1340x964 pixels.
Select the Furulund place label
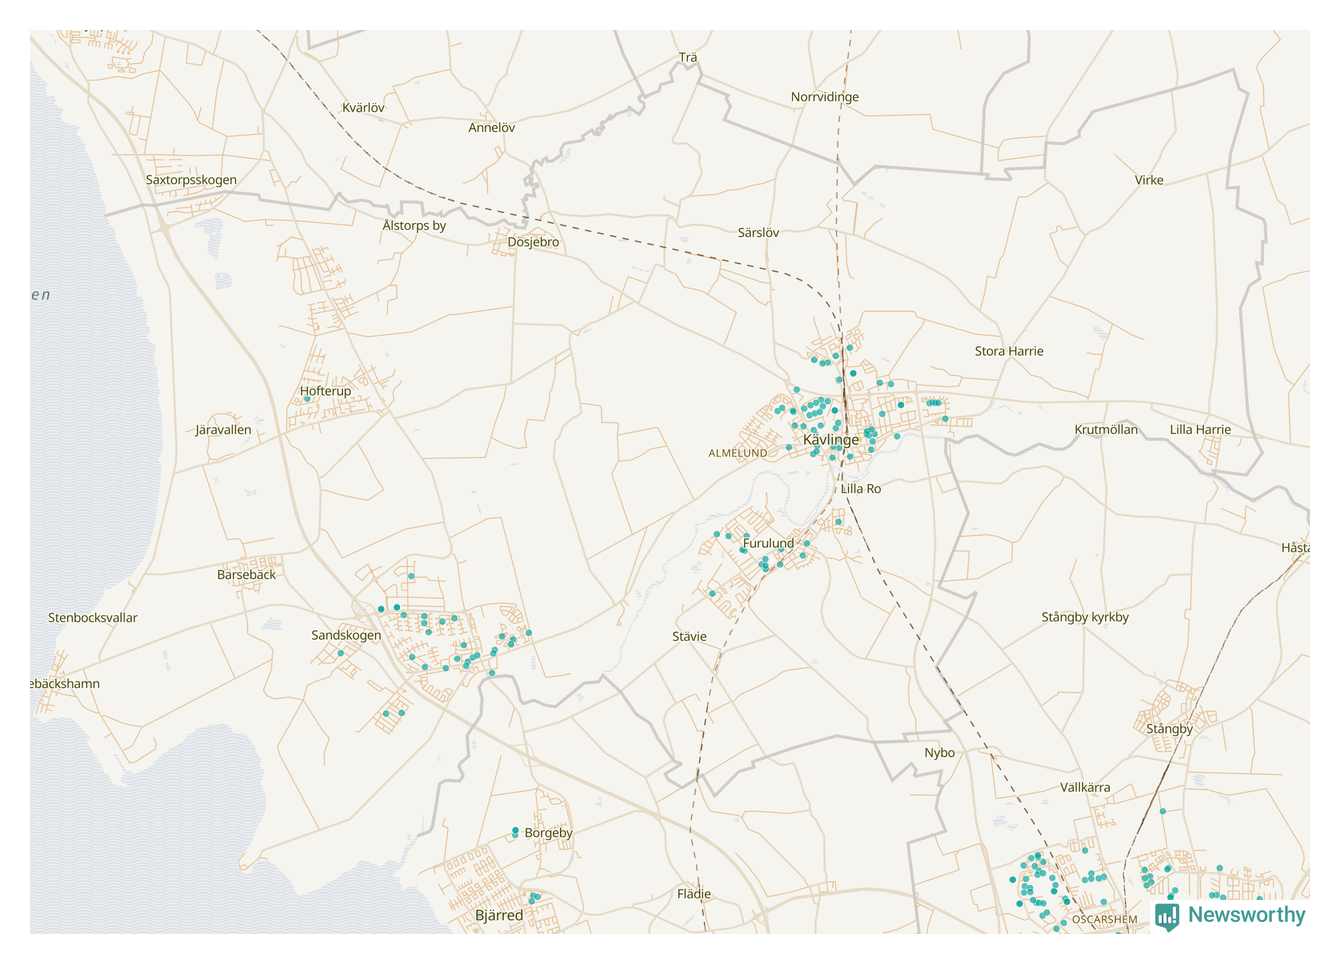coord(768,543)
